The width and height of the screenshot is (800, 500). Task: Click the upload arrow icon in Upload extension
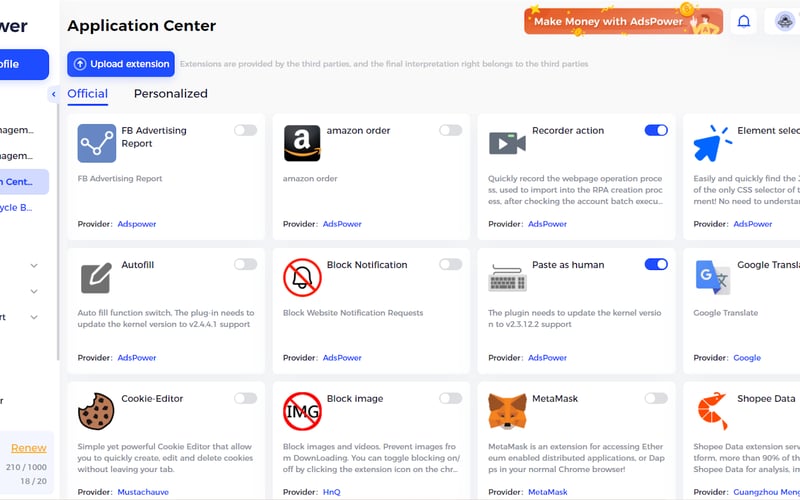(80, 64)
